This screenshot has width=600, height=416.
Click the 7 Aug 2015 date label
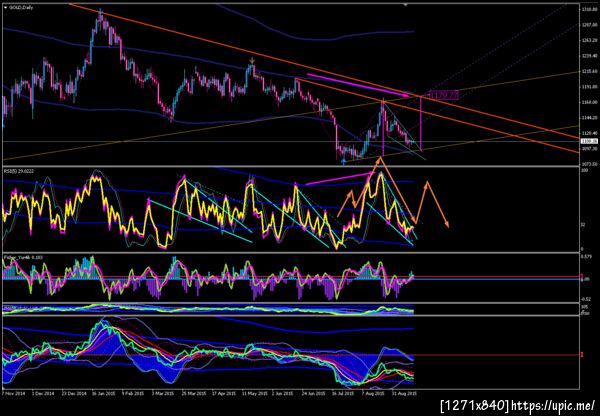click(x=375, y=393)
